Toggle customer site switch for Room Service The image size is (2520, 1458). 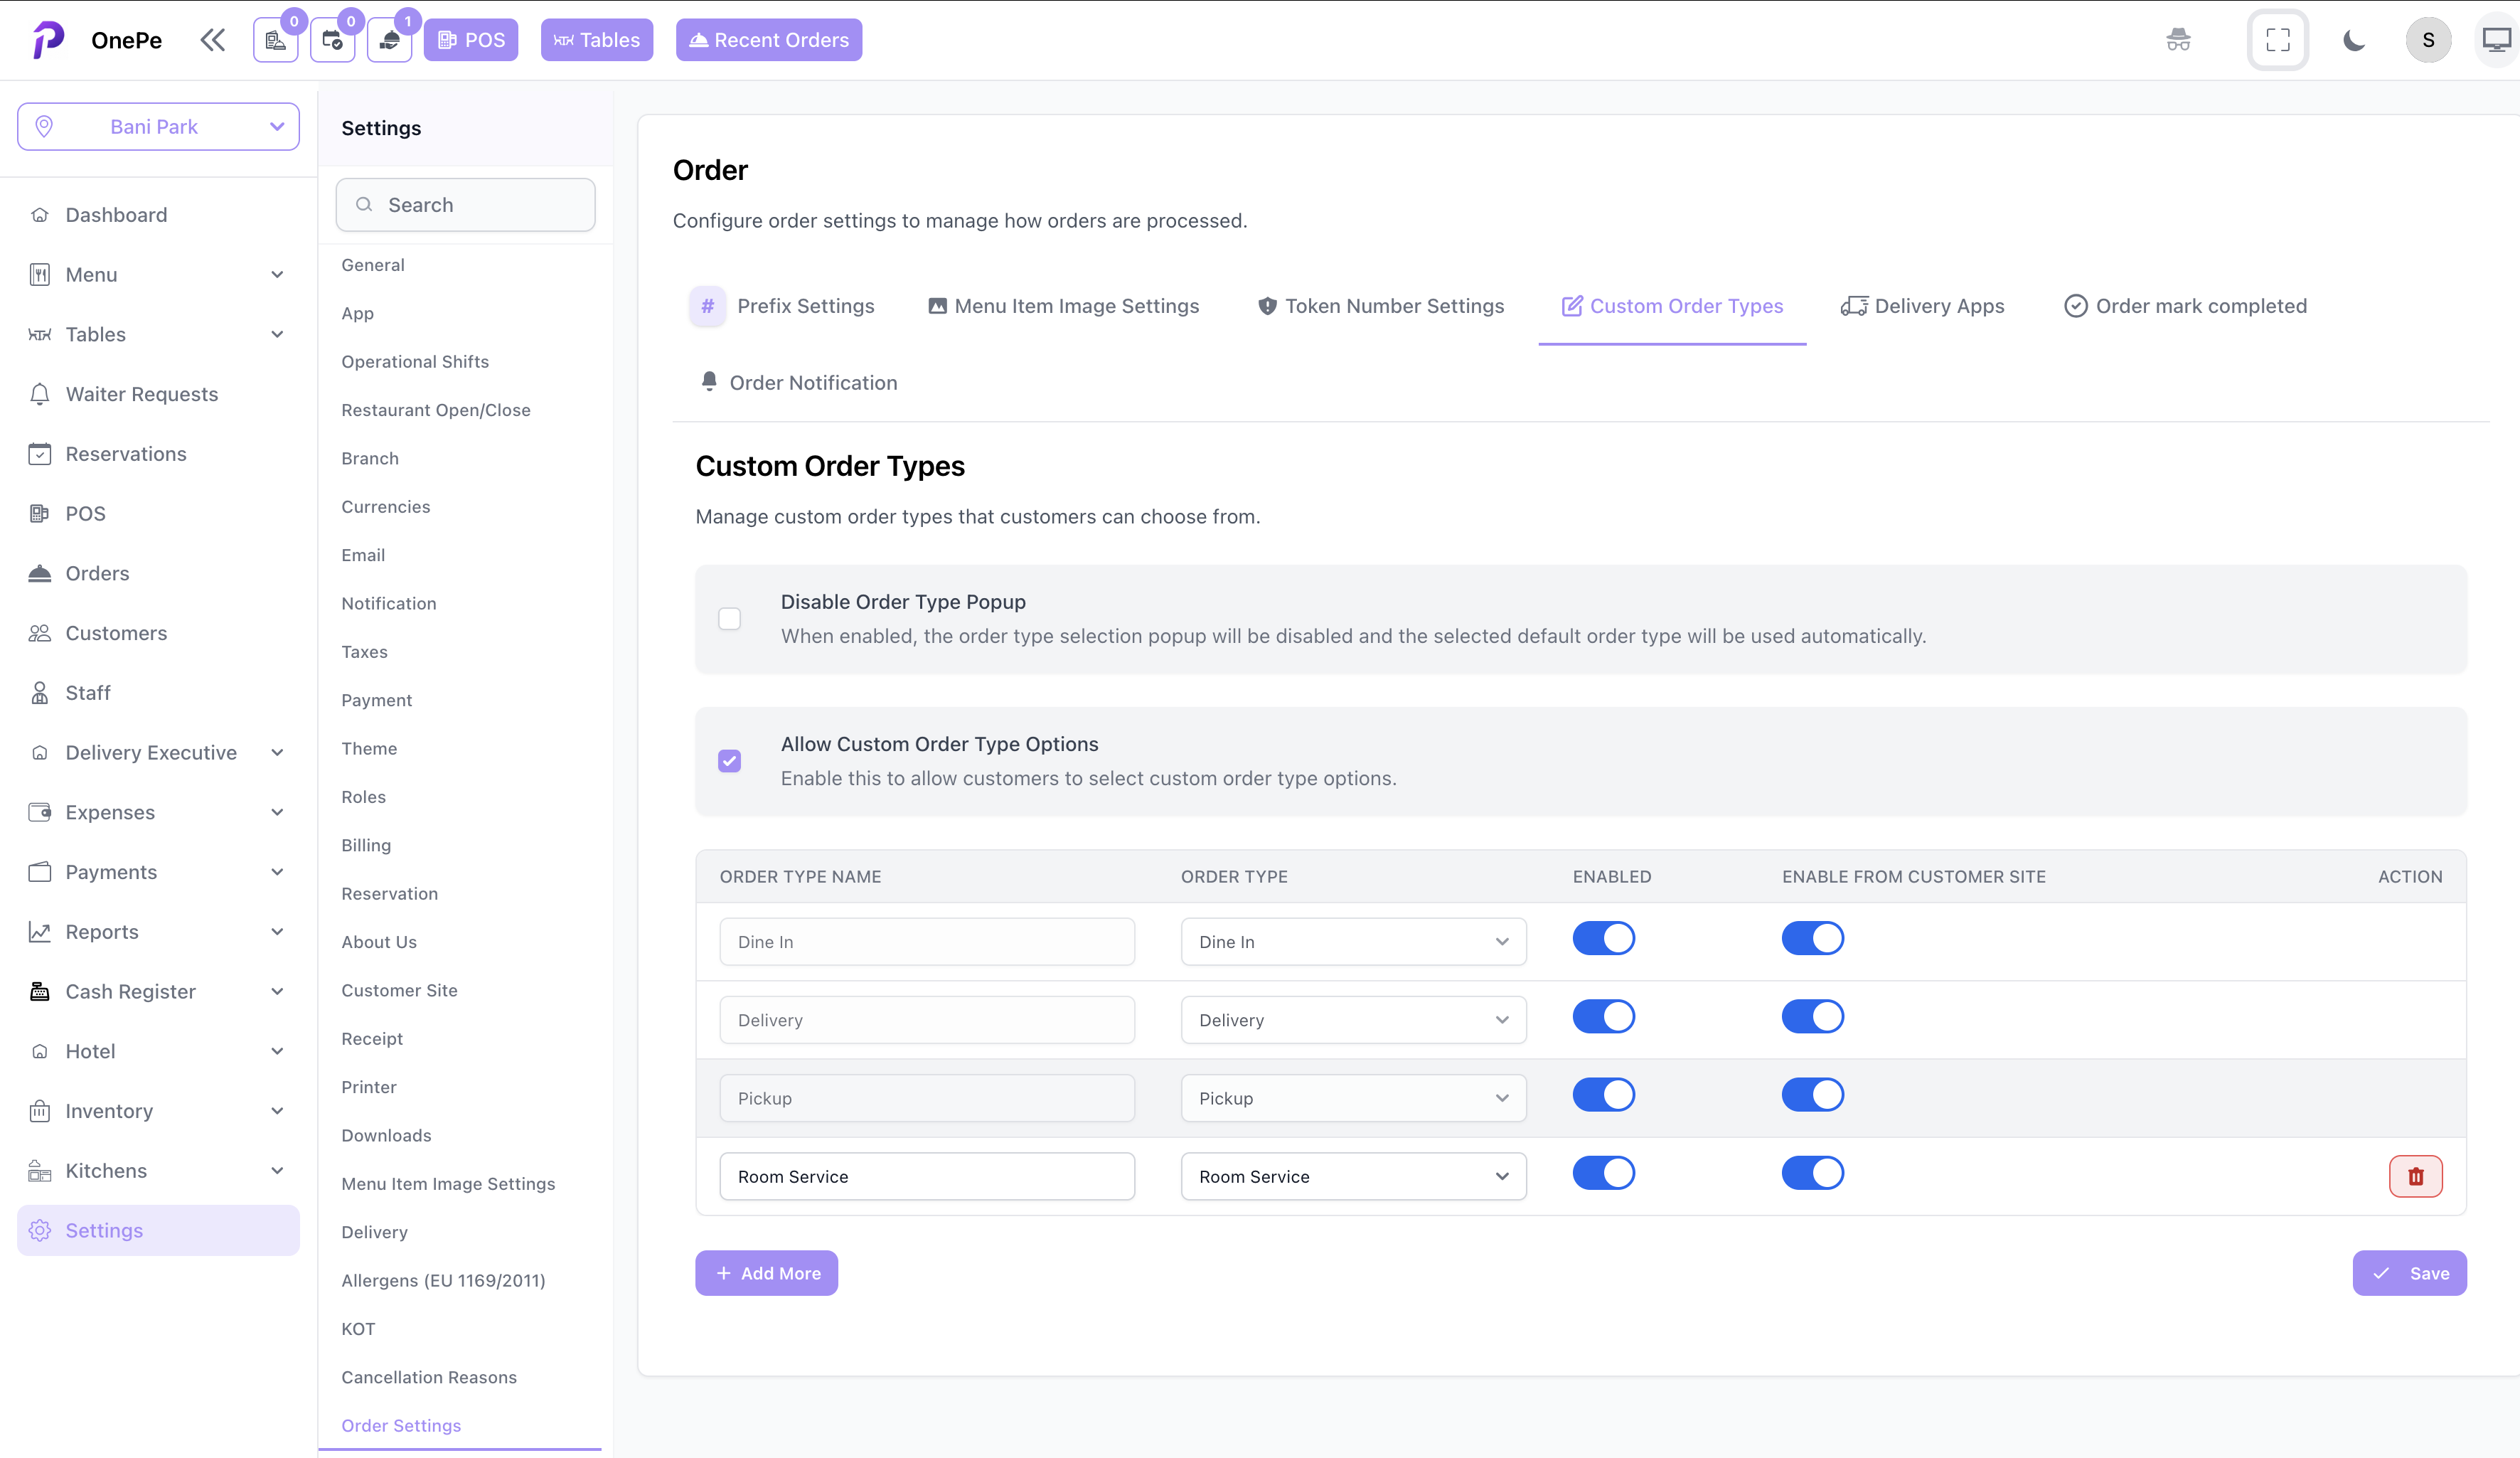point(1812,1172)
